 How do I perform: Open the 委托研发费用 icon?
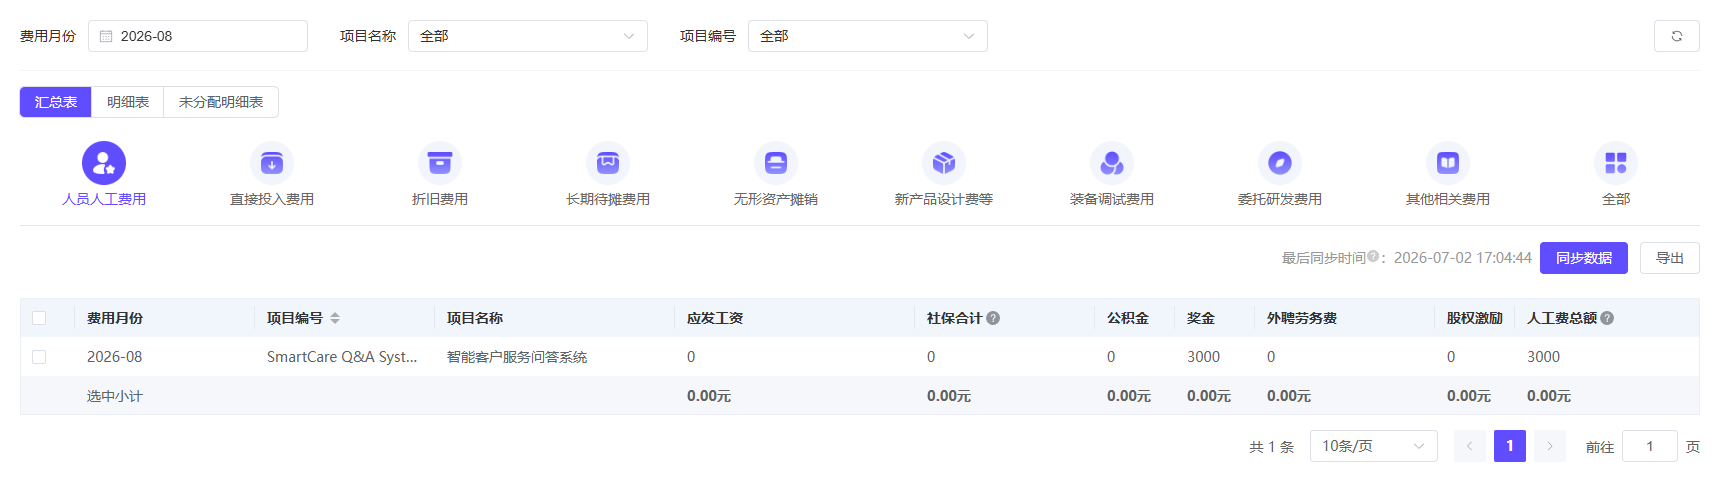click(1280, 163)
